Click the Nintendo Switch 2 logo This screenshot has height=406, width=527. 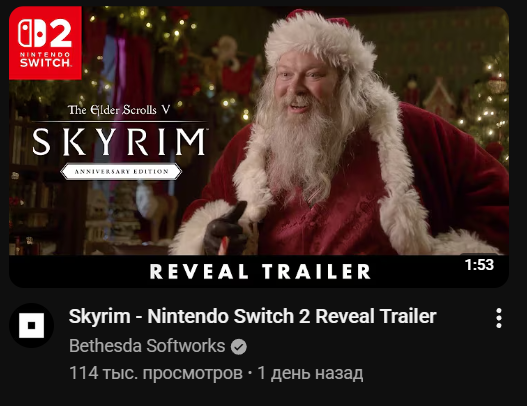click(x=45, y=43)
